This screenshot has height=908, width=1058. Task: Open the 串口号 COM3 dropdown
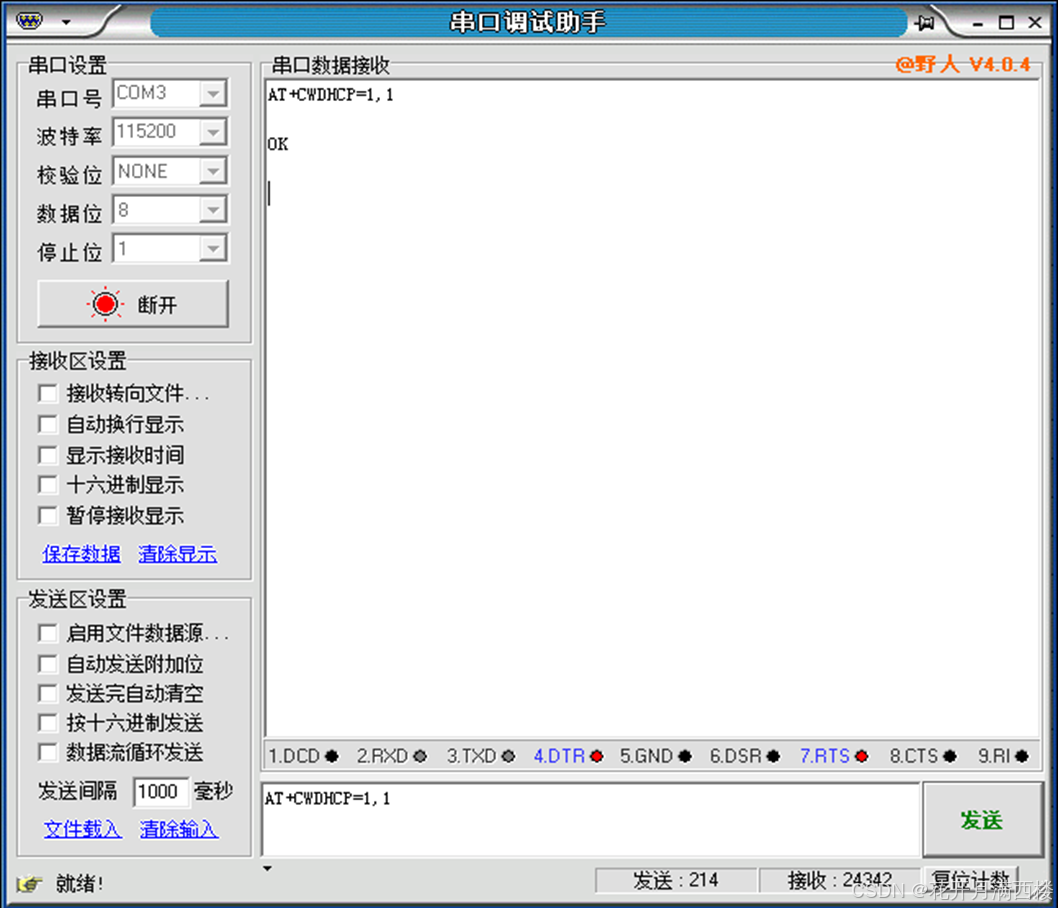[213, 92]
